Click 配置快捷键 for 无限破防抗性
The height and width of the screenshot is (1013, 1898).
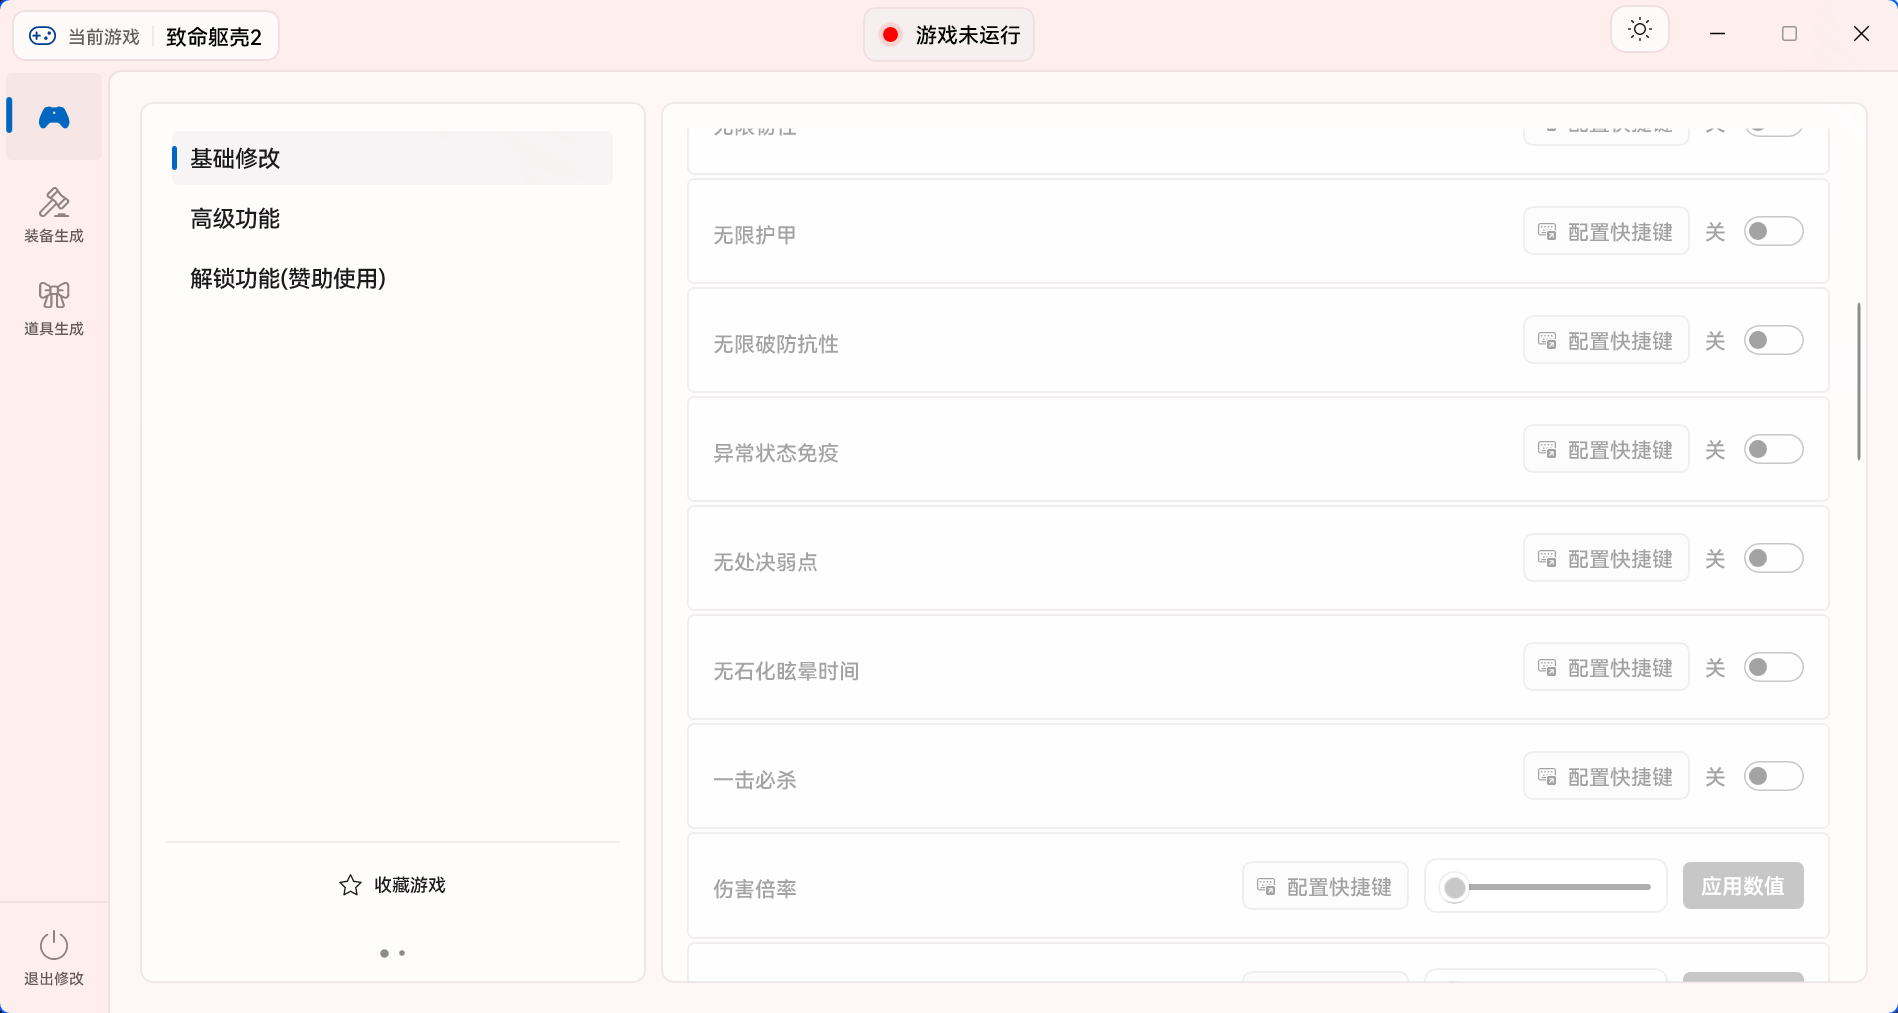click(1606, 340)
